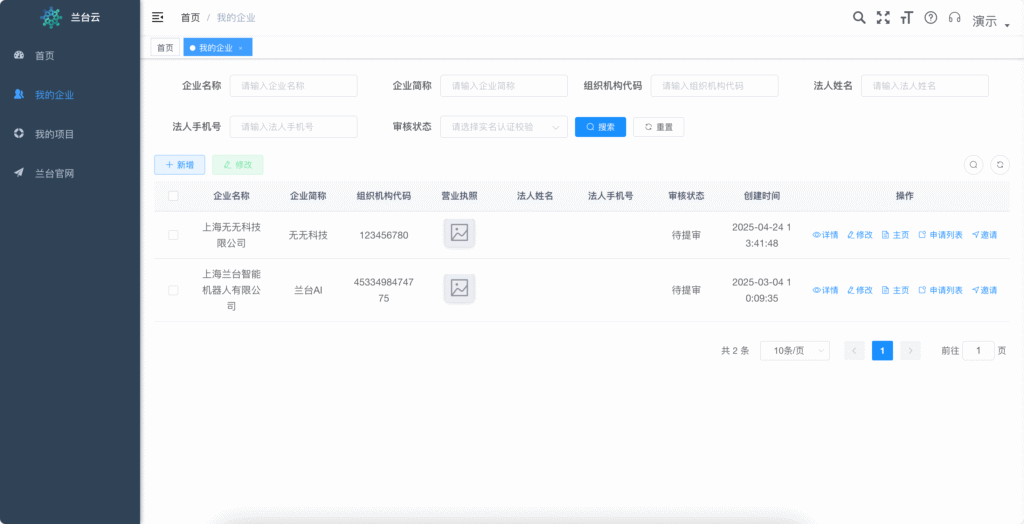Click the headset customer service icon
Screen dimensions: 1024x524
click(955, 17)
